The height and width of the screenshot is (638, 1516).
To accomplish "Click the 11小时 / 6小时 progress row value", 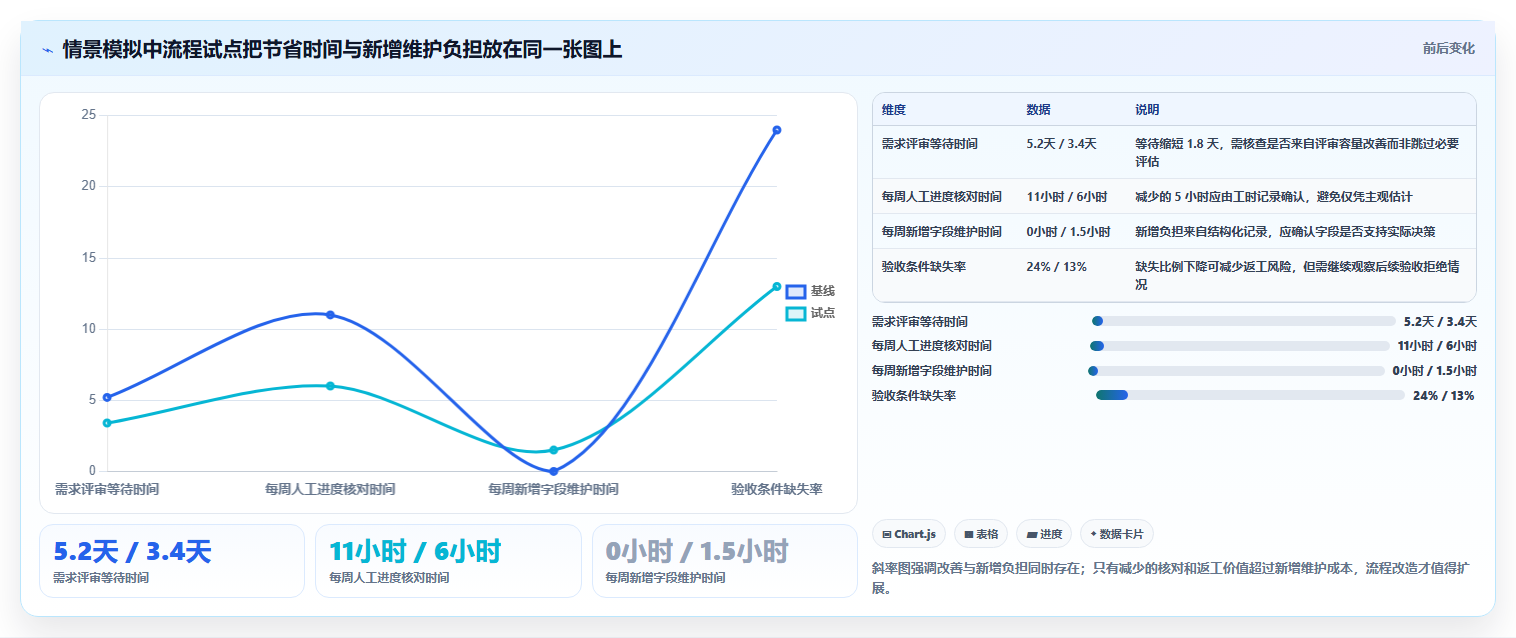I will click(1437, 346).
